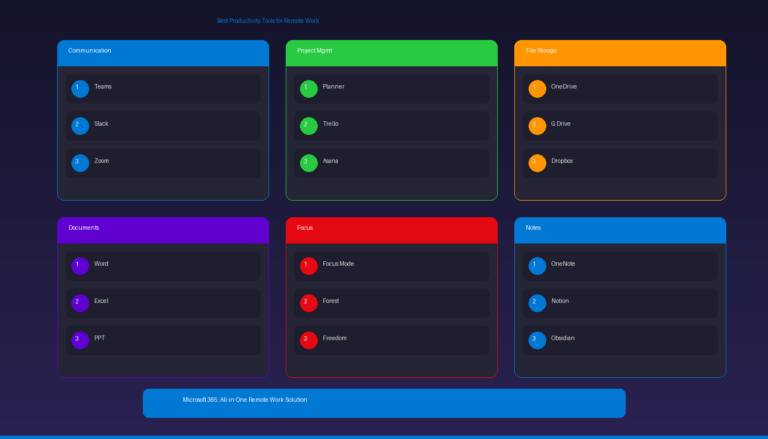
Task: Click the orange 2 badge beside G Drive
Action: [x=537, y=126]
